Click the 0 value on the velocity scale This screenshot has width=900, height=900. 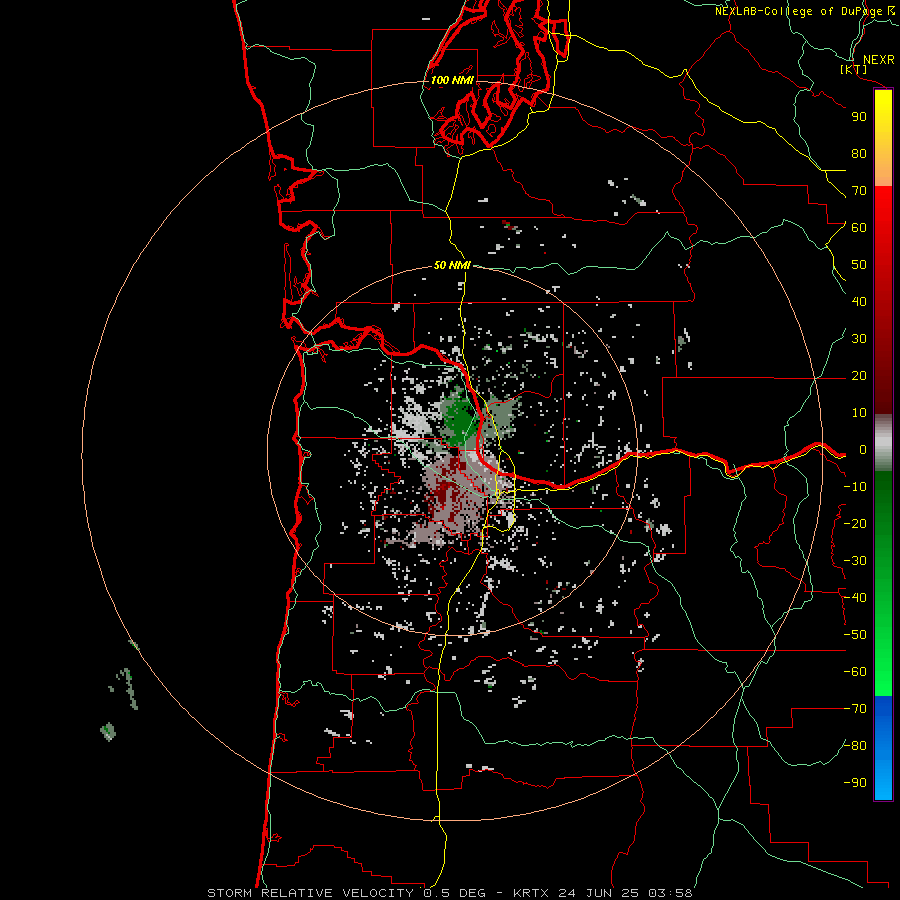pyautogui.click(x=863, y=450)
